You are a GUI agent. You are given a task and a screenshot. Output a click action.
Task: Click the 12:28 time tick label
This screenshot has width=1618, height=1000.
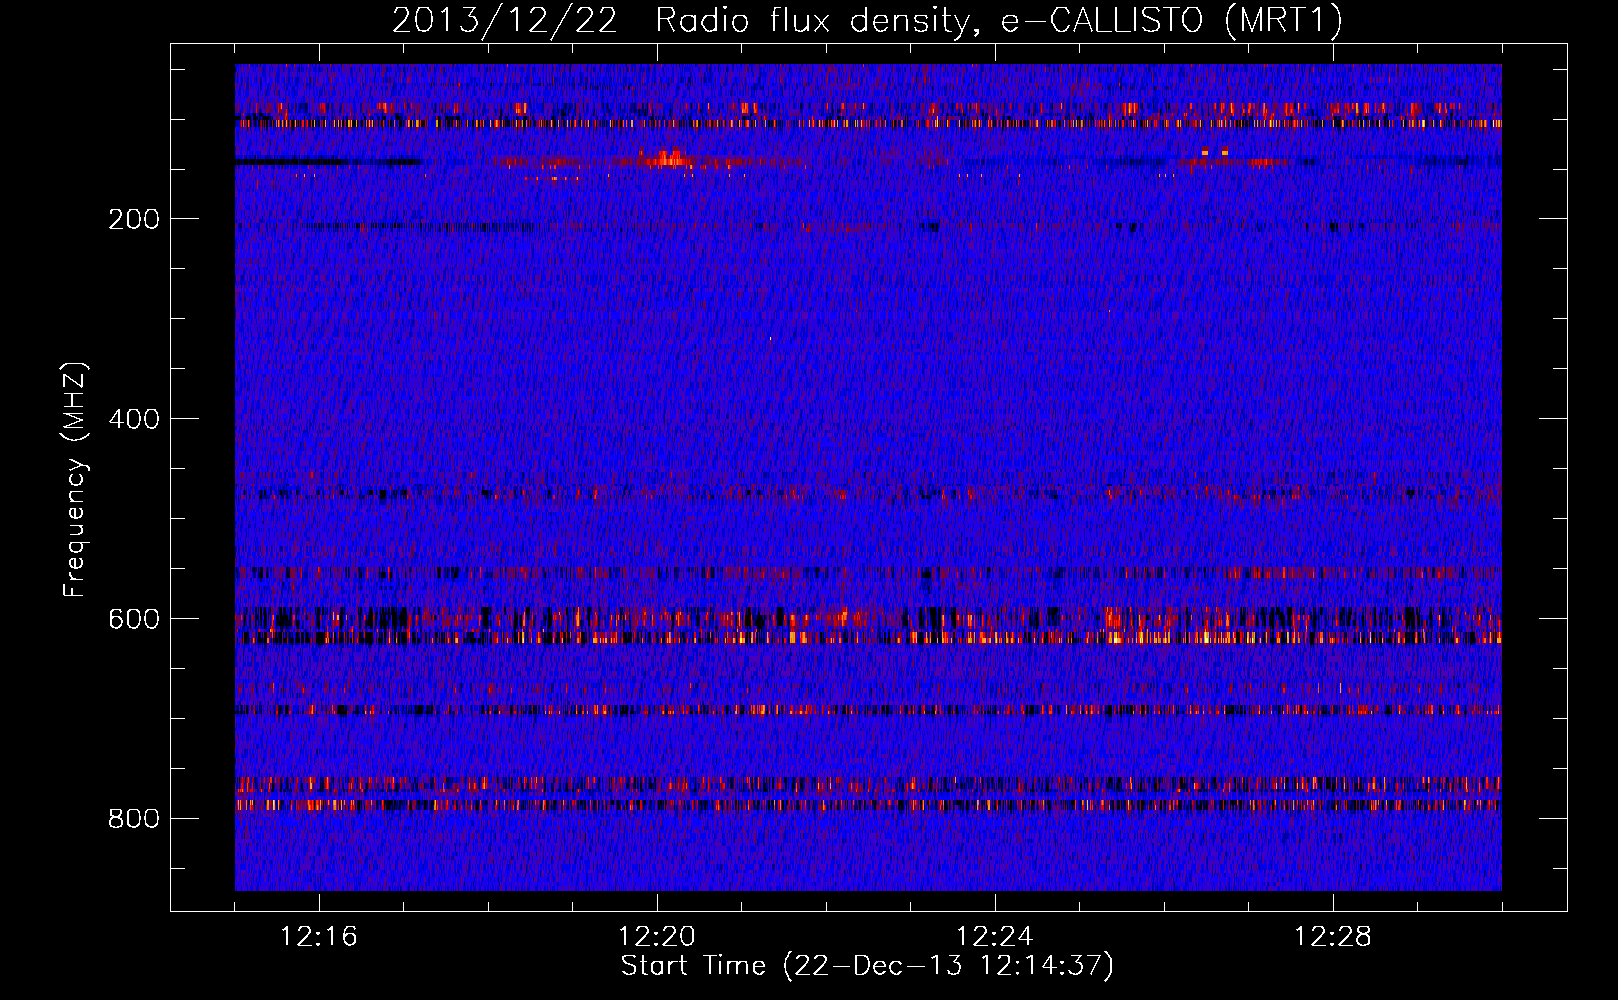1333,937
